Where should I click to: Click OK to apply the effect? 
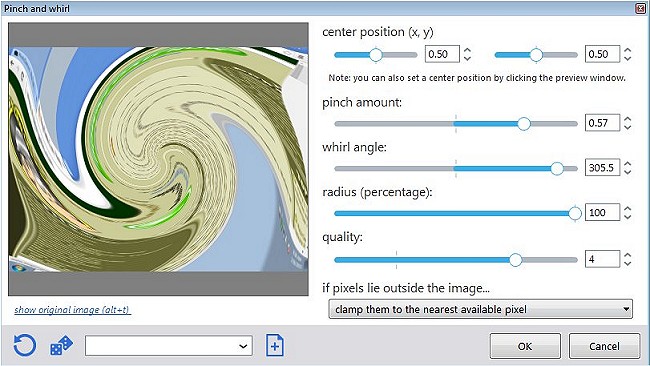[x=525, y=346]
